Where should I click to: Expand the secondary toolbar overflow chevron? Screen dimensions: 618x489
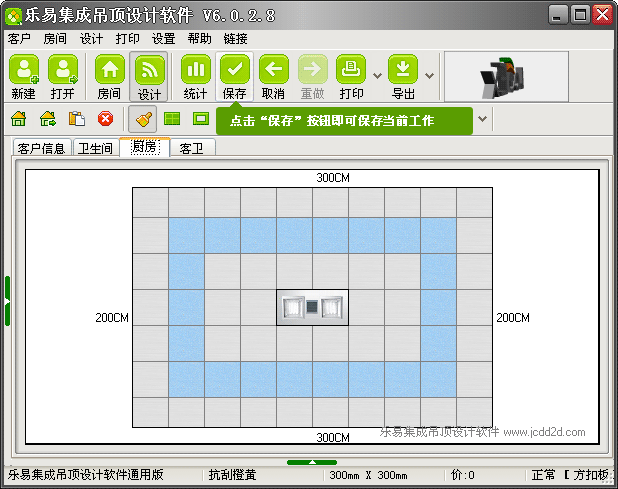[x=482, y=119]
